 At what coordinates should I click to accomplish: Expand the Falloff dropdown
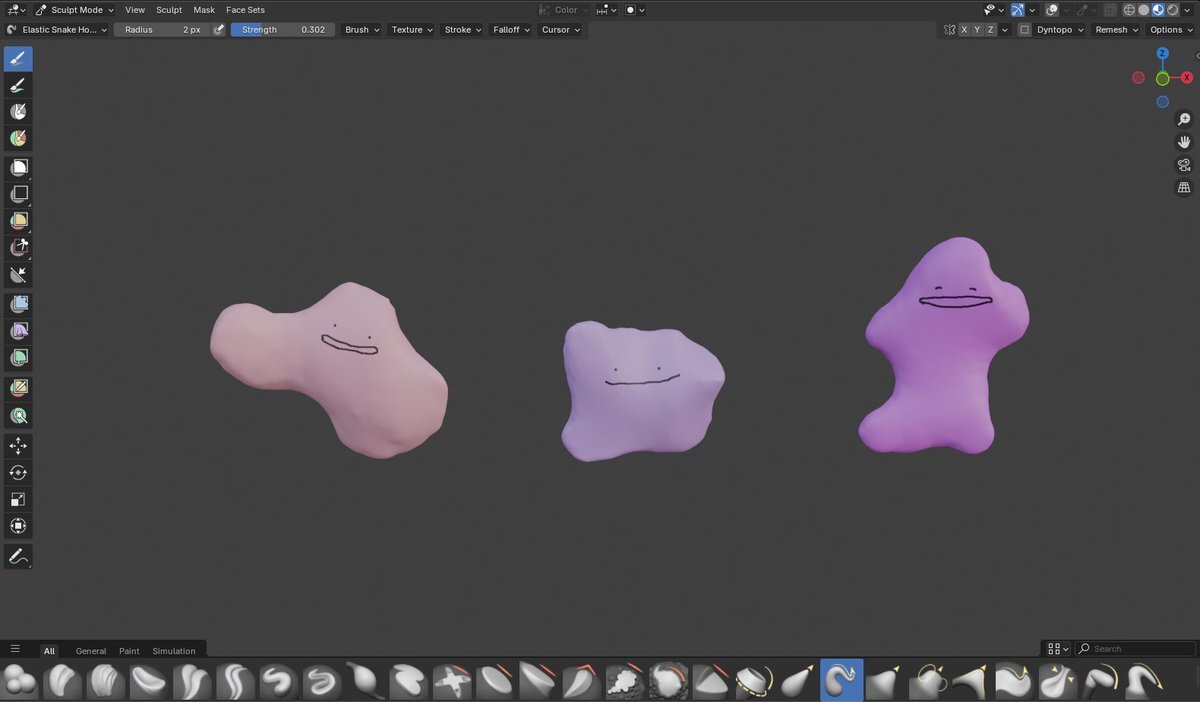[511, 30]
